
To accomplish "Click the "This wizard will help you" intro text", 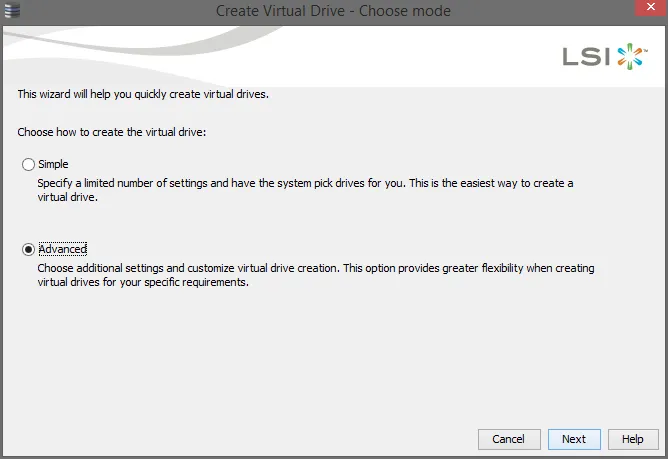I will coord(143,95).
